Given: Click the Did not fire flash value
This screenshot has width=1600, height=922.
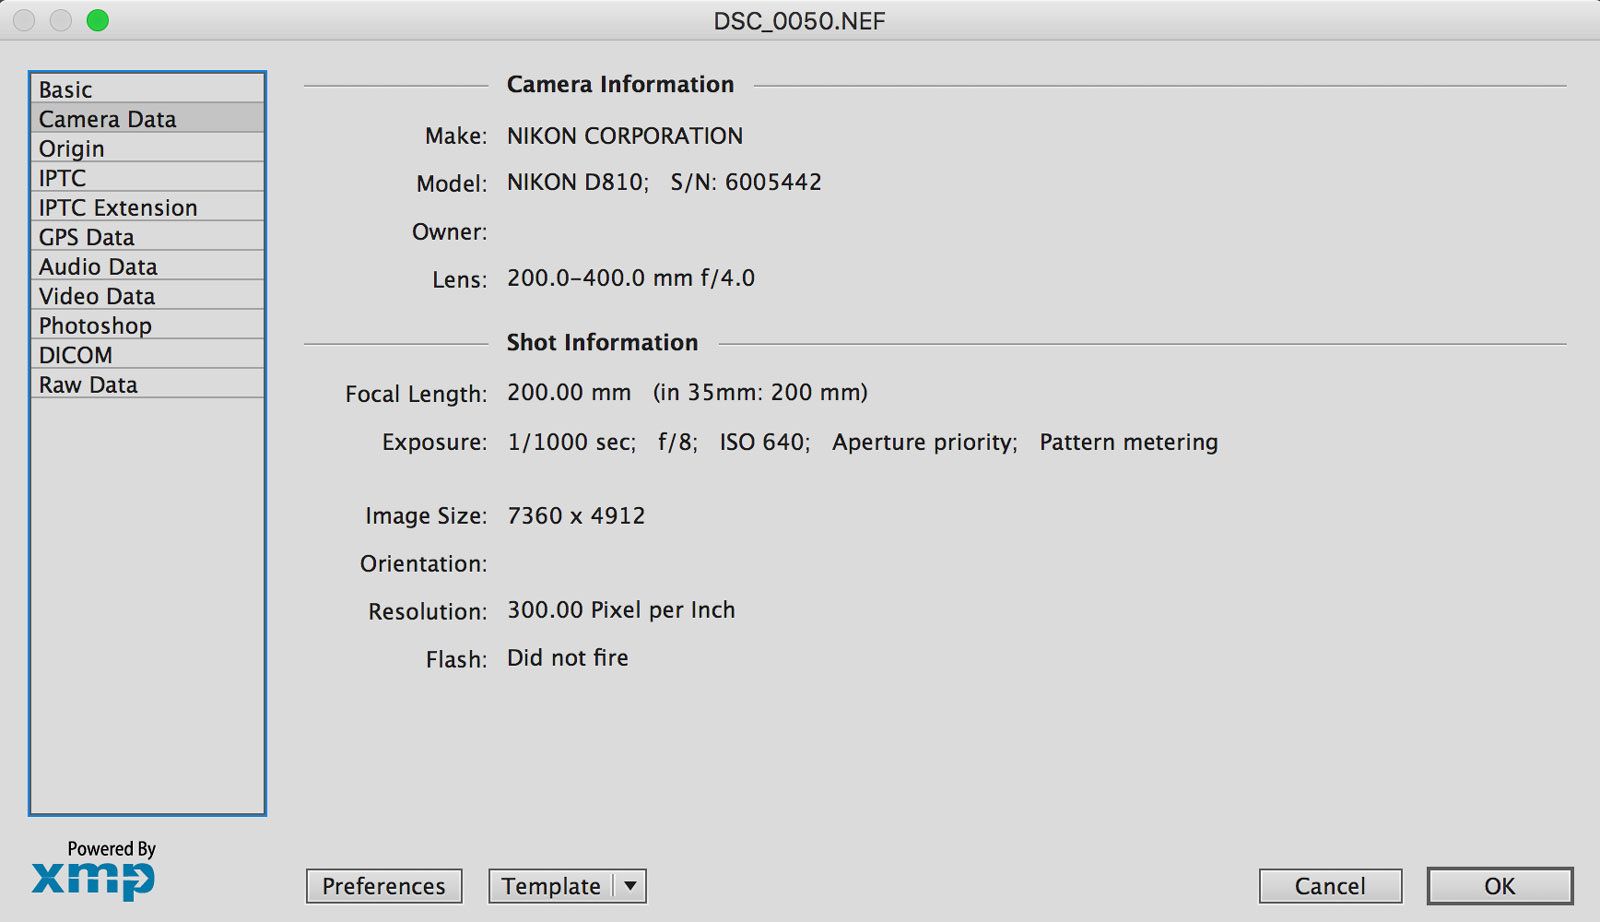Looking at the screenshot, I should [x=568, y=658].
